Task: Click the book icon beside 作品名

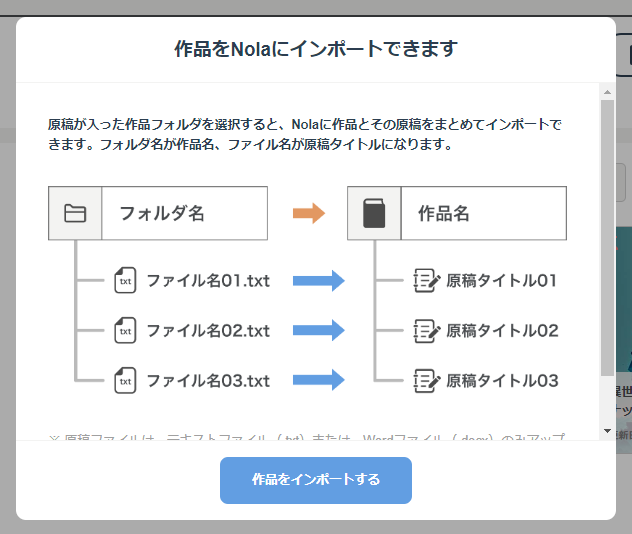Action: (374, 213)
